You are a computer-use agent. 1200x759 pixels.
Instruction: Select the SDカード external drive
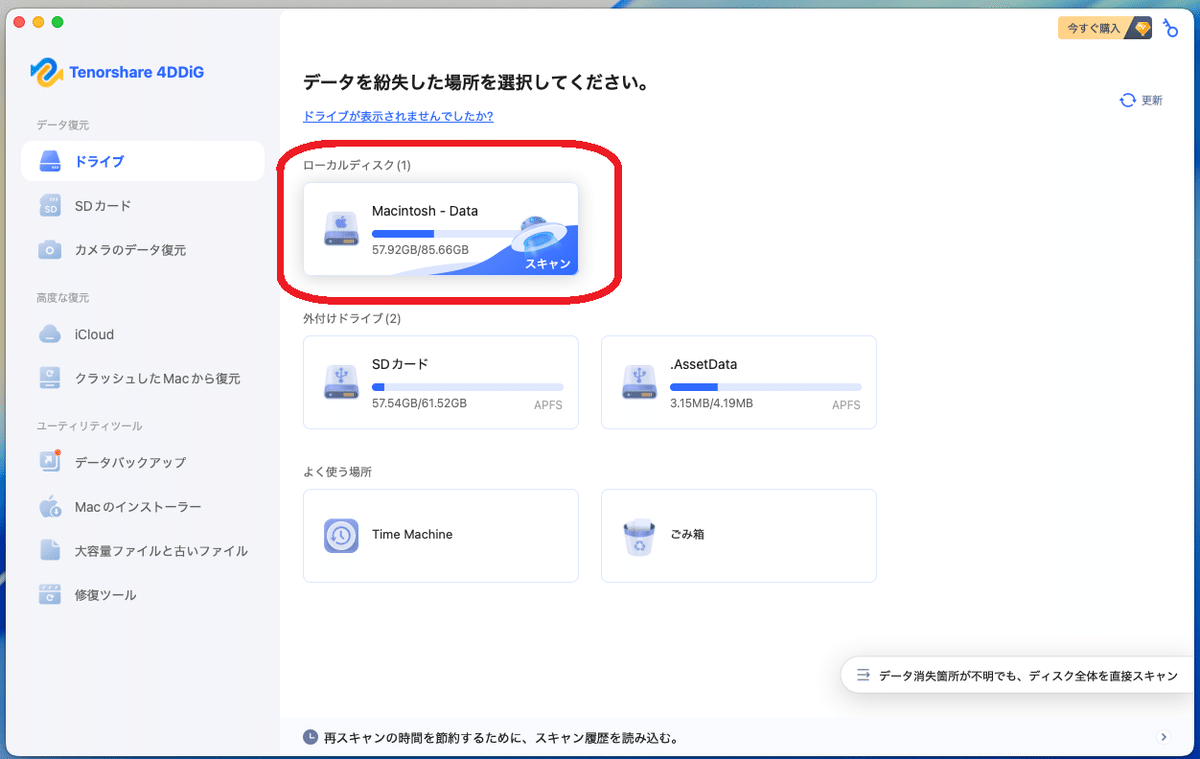(440, 382)
